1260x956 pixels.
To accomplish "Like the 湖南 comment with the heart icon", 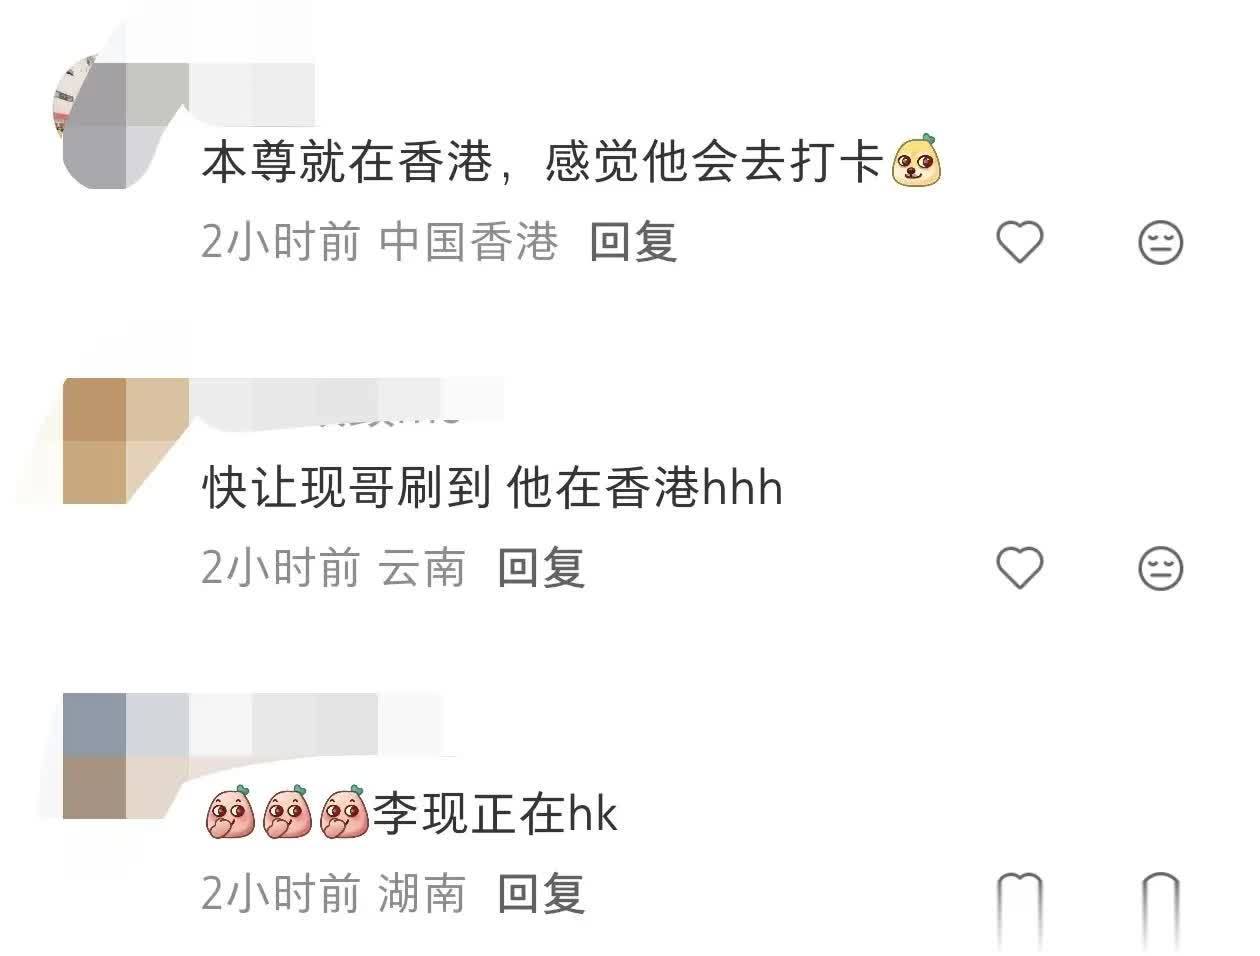I will click(x=1020, y=905).
